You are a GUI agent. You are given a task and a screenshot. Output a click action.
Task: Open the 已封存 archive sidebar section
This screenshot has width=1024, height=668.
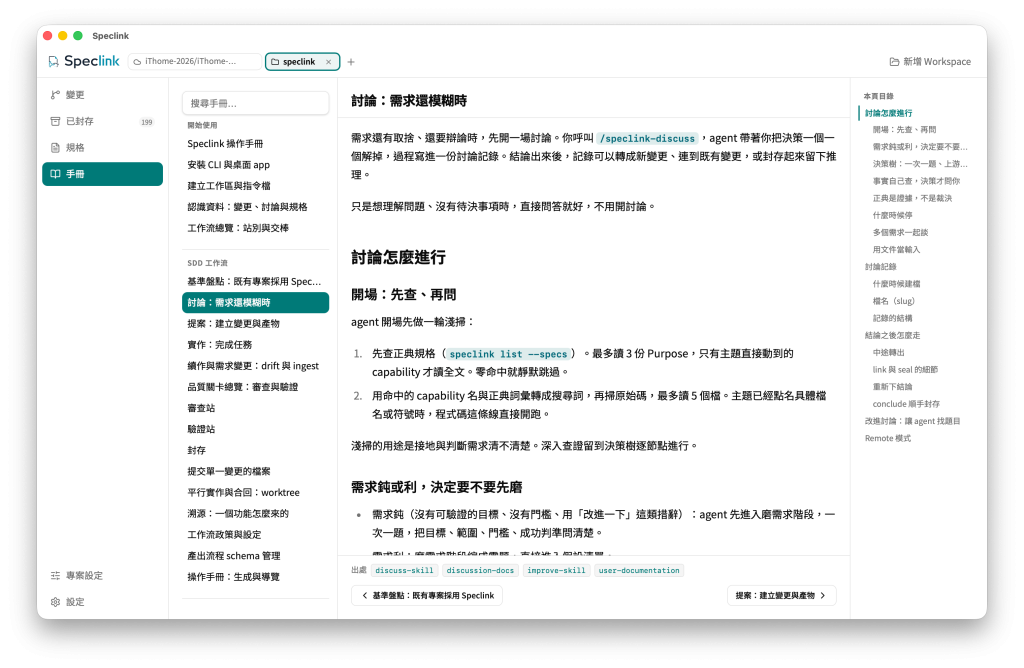103,121
